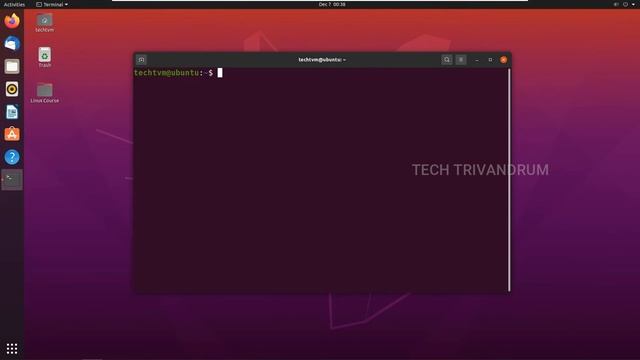Click the terminal prompt text techtvm@ubuntu

click(x=167, y=73)
